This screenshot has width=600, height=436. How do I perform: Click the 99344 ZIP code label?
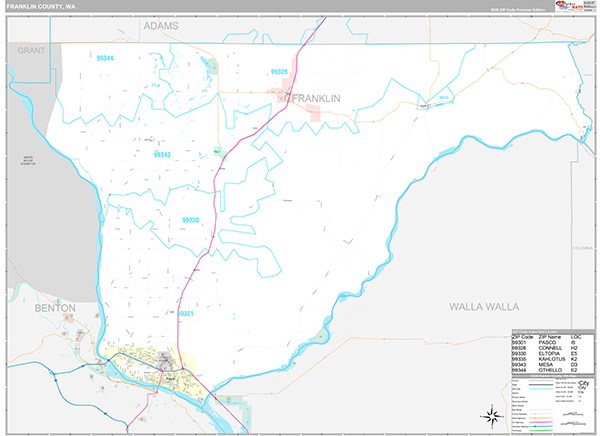click(x=105, y=58)
